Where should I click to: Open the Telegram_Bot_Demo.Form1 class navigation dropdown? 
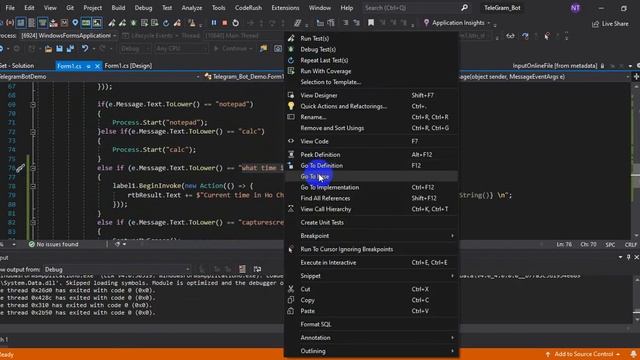pos(243,77)
